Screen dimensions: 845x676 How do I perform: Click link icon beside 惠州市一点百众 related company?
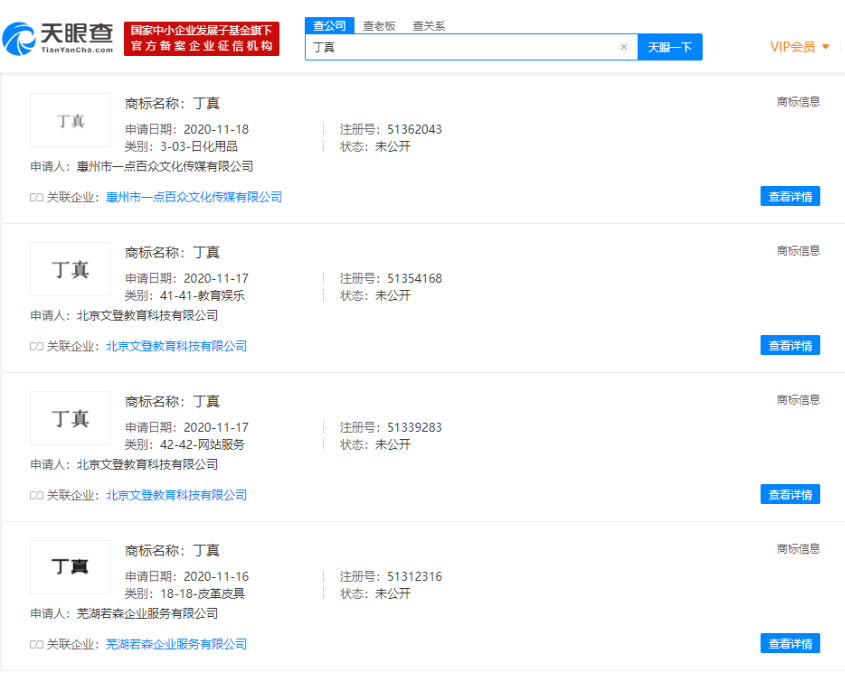tap(37, 197)
